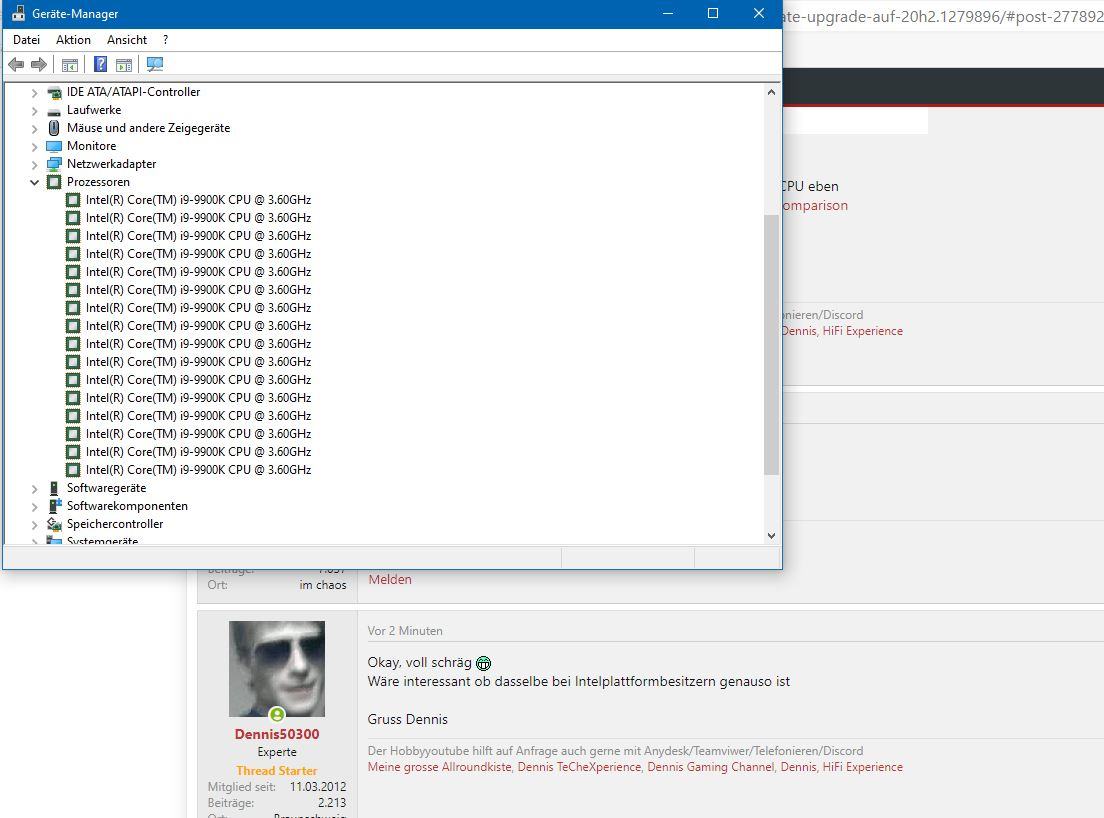This screenshot has height=818, width=1104.
Task: Select the Prozessoren tree label
Action: 98,182
